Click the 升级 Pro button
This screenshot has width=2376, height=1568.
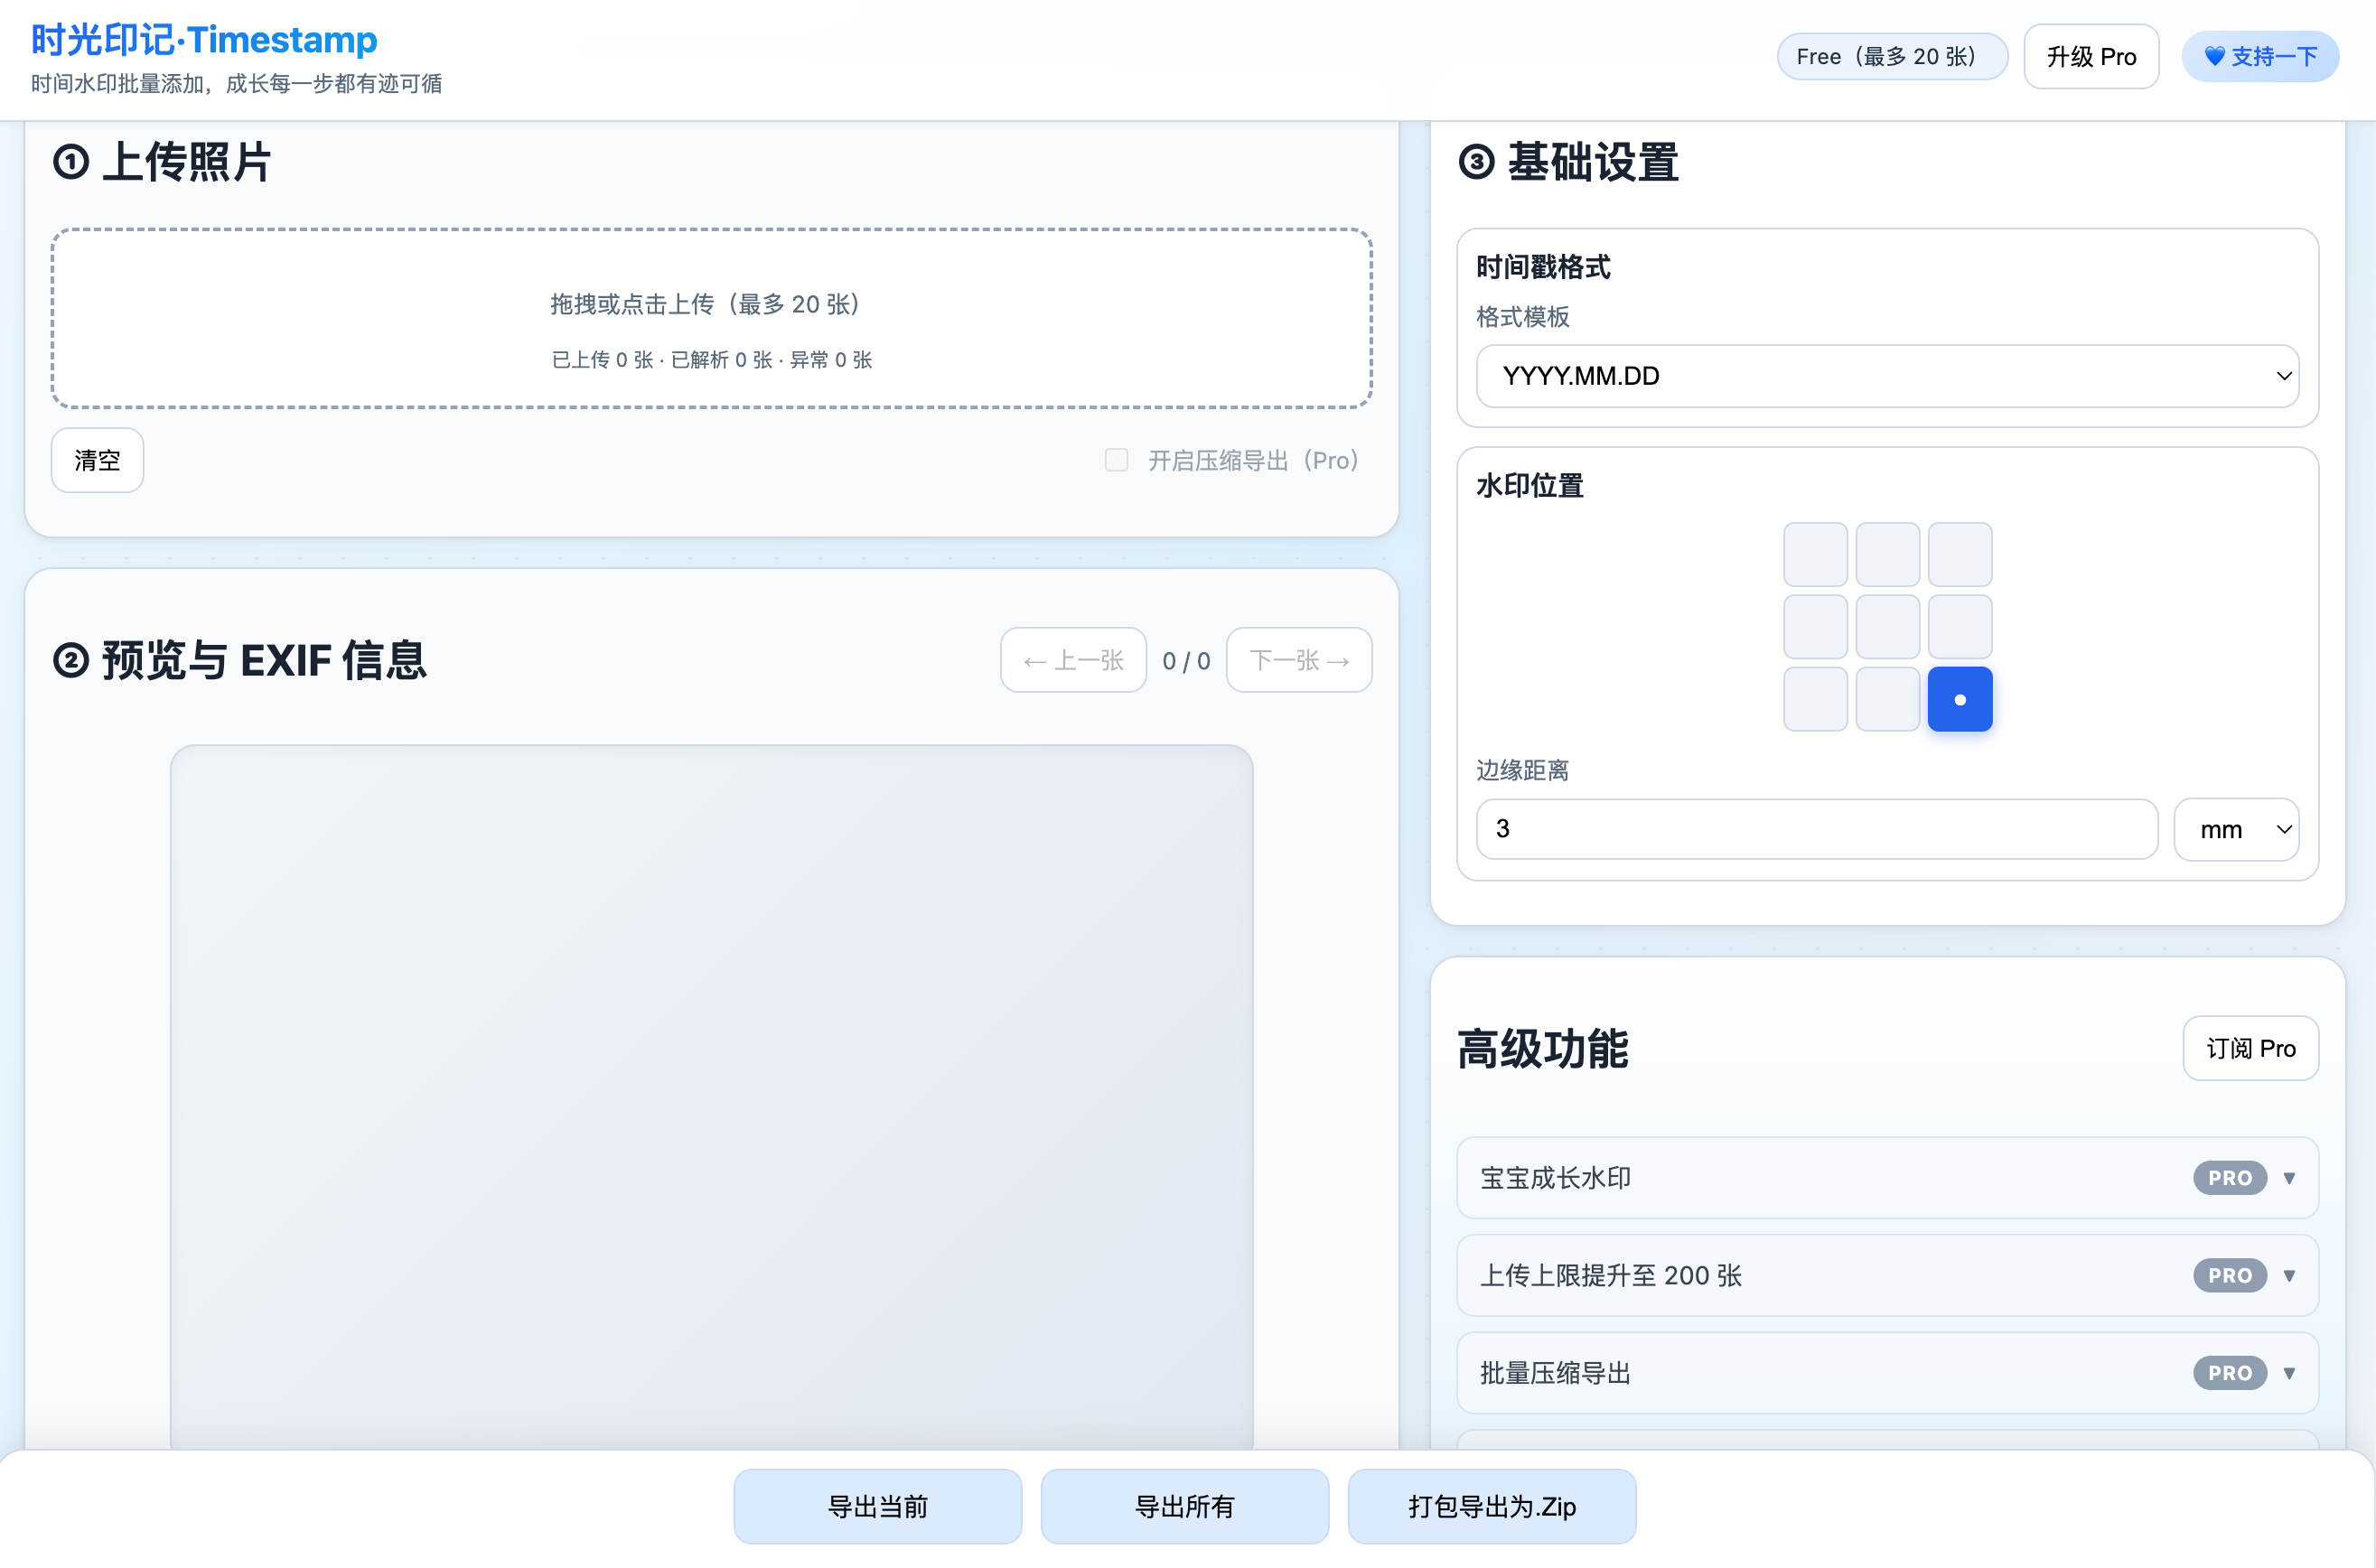(x=2090, y=56)
